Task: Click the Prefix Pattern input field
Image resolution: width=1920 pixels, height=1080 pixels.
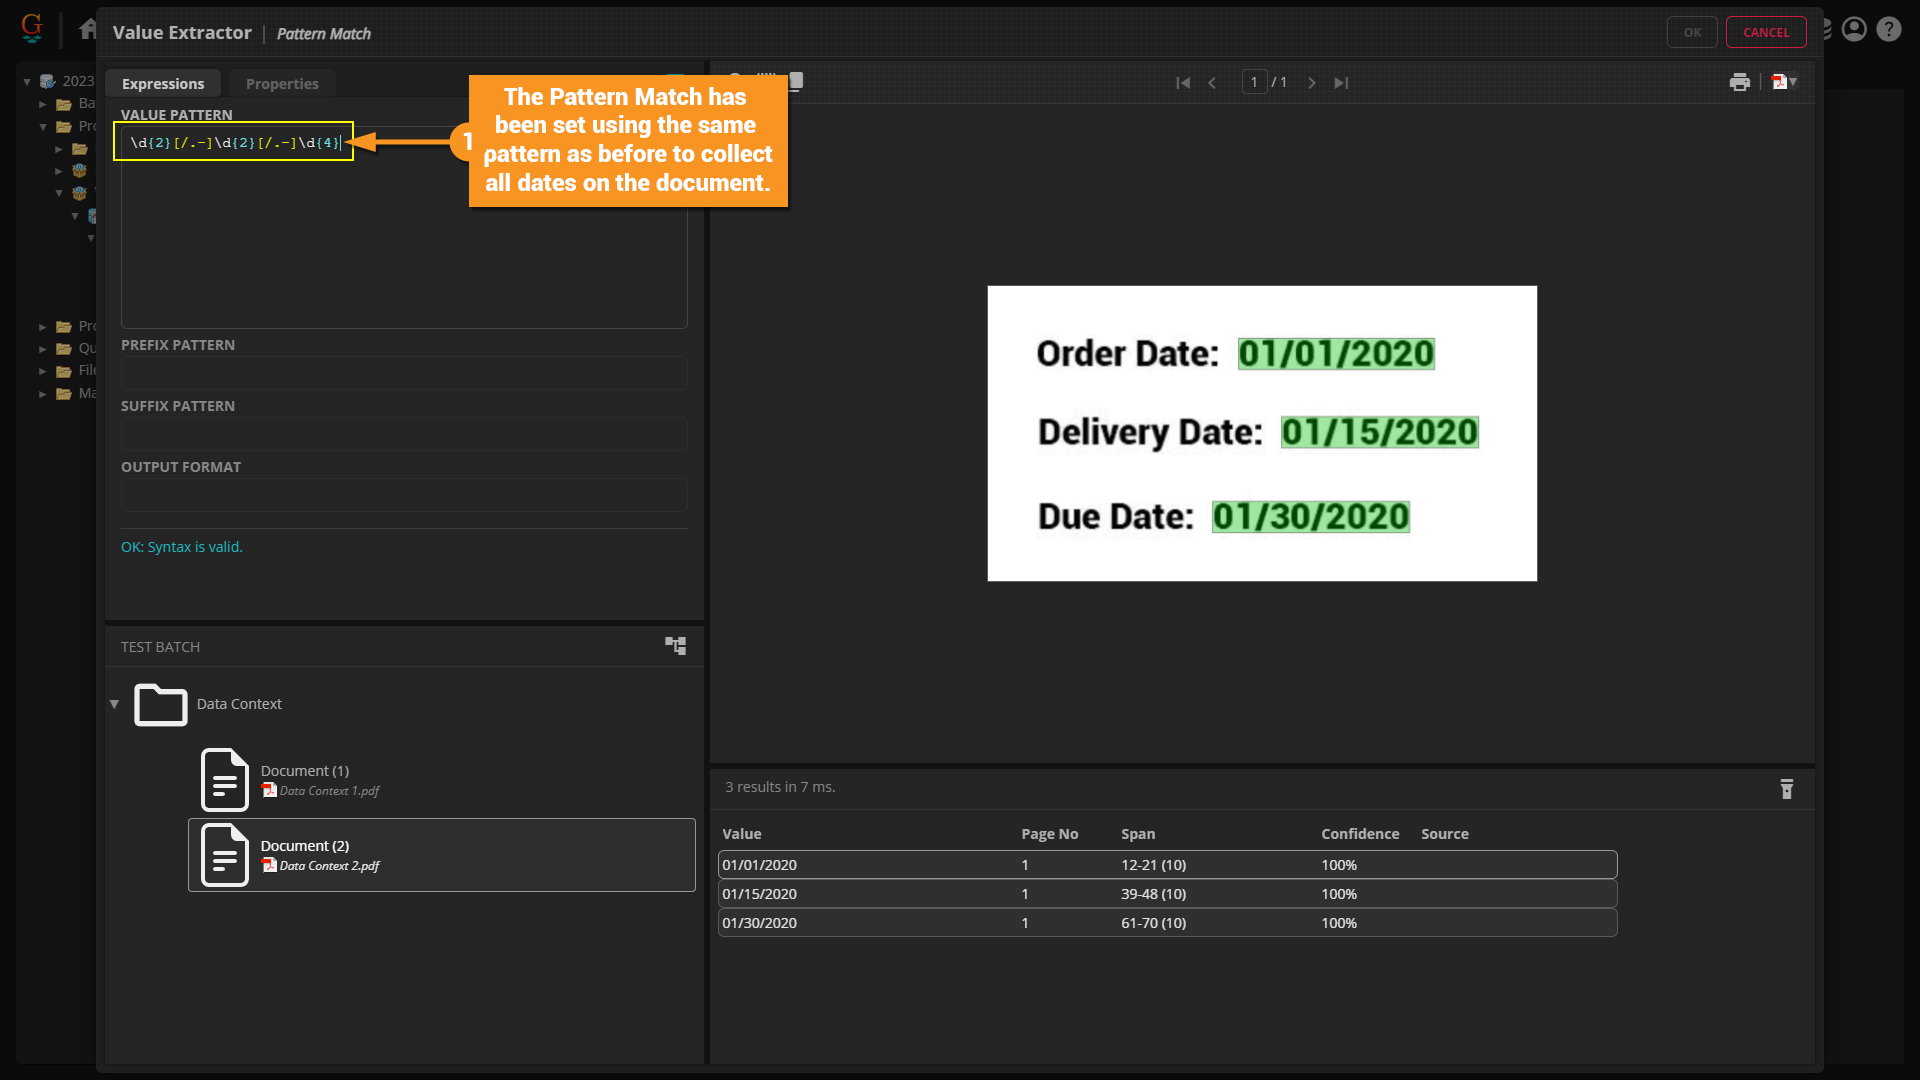Action: coord(404,373)
